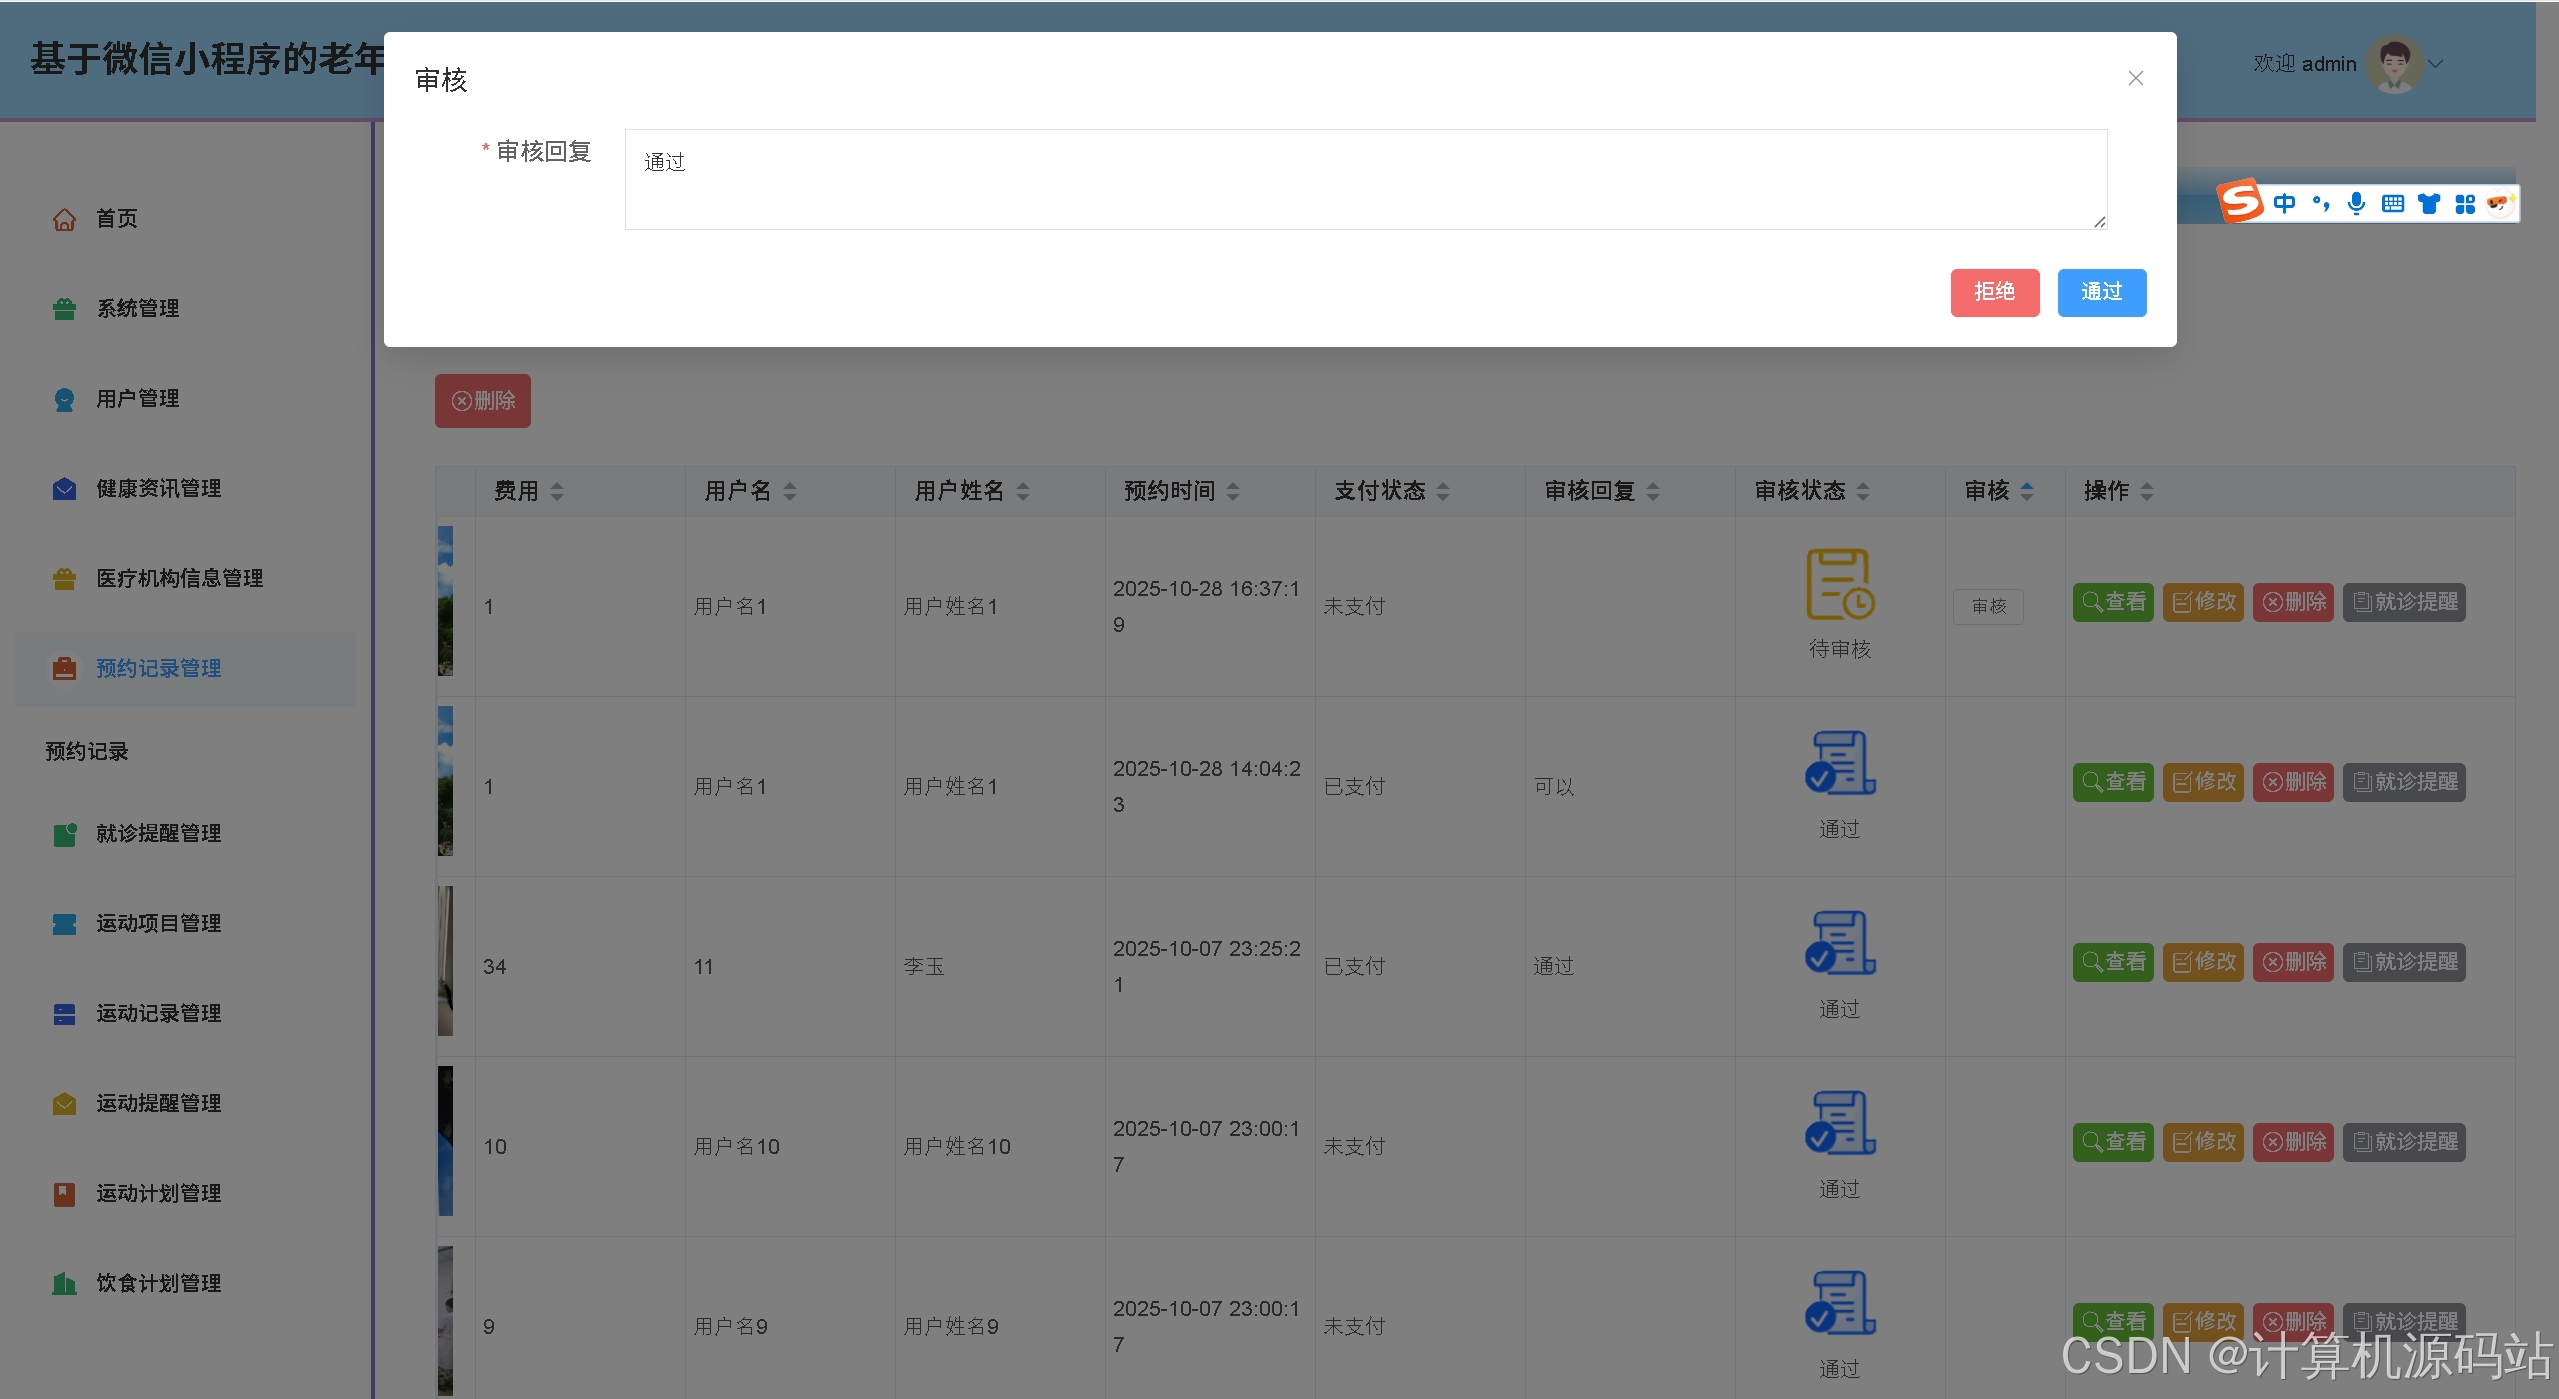
Task: Click the toolbox grid icon on input toolbar
Action: [x=2465, y=204]
